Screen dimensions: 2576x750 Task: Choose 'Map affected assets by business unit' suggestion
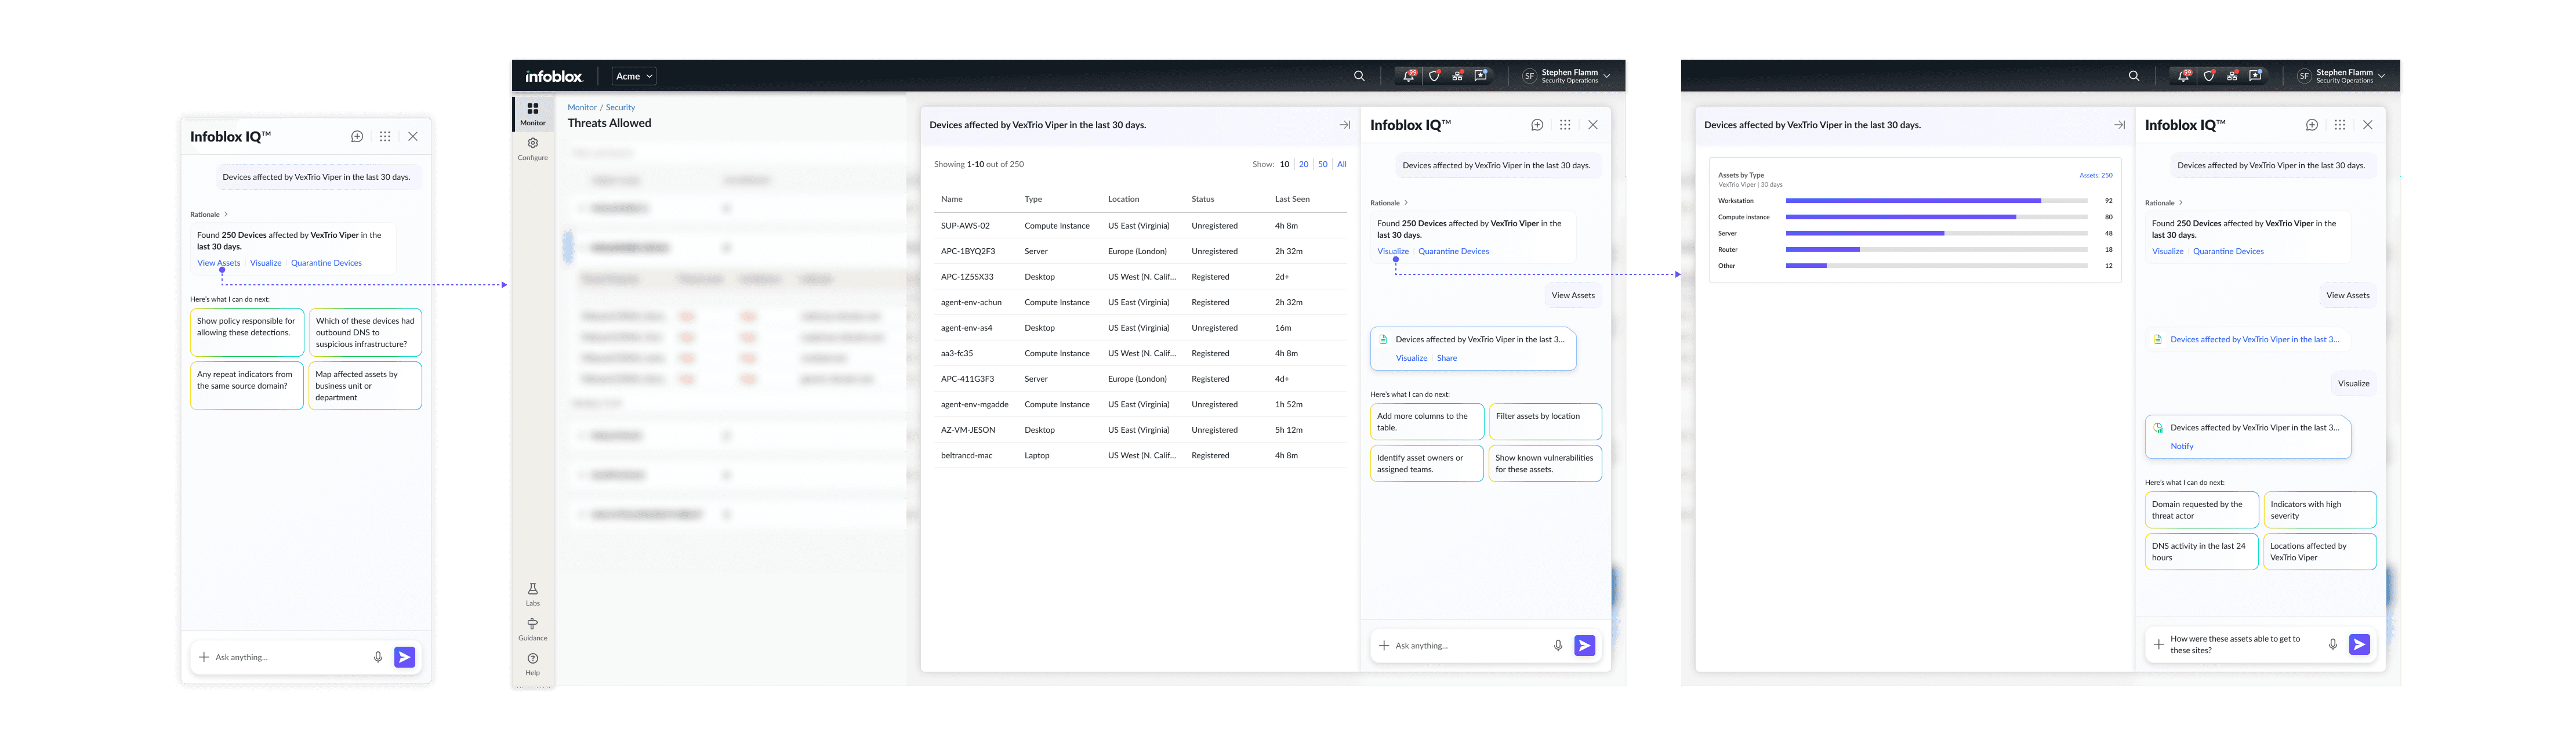[364, 386]
